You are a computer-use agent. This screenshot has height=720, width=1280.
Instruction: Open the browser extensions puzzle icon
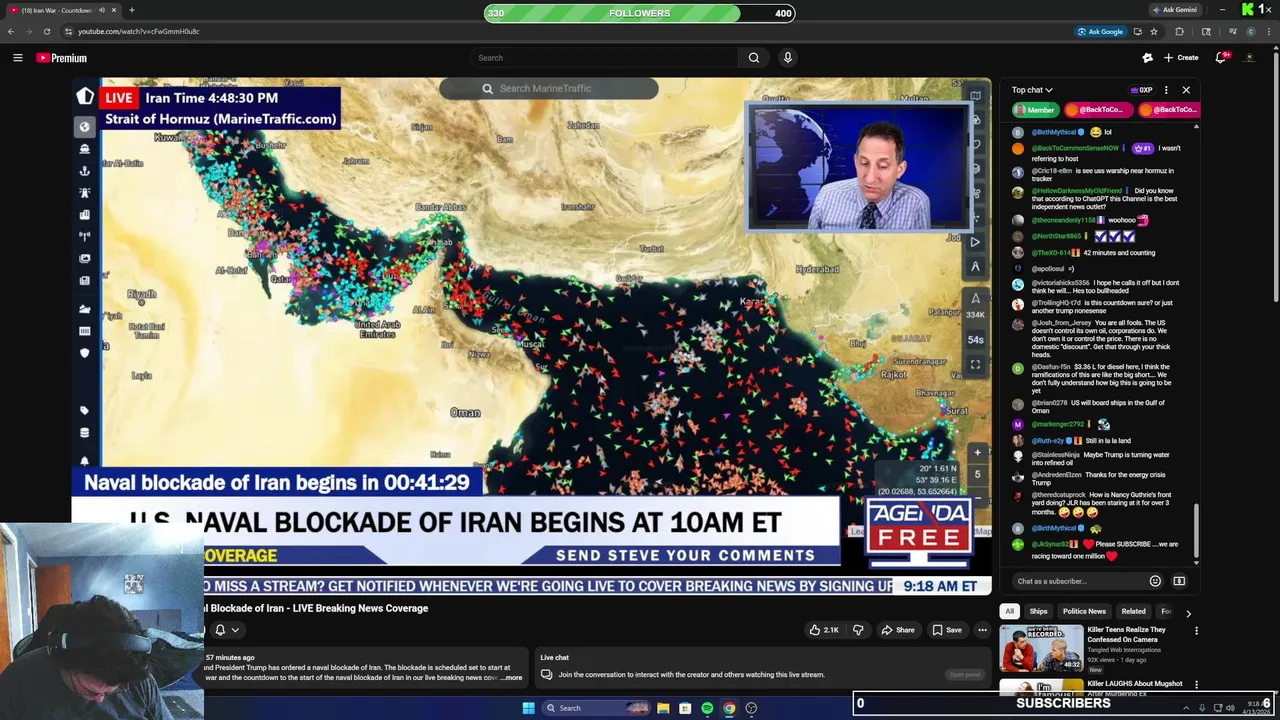tap(1179, 31)
